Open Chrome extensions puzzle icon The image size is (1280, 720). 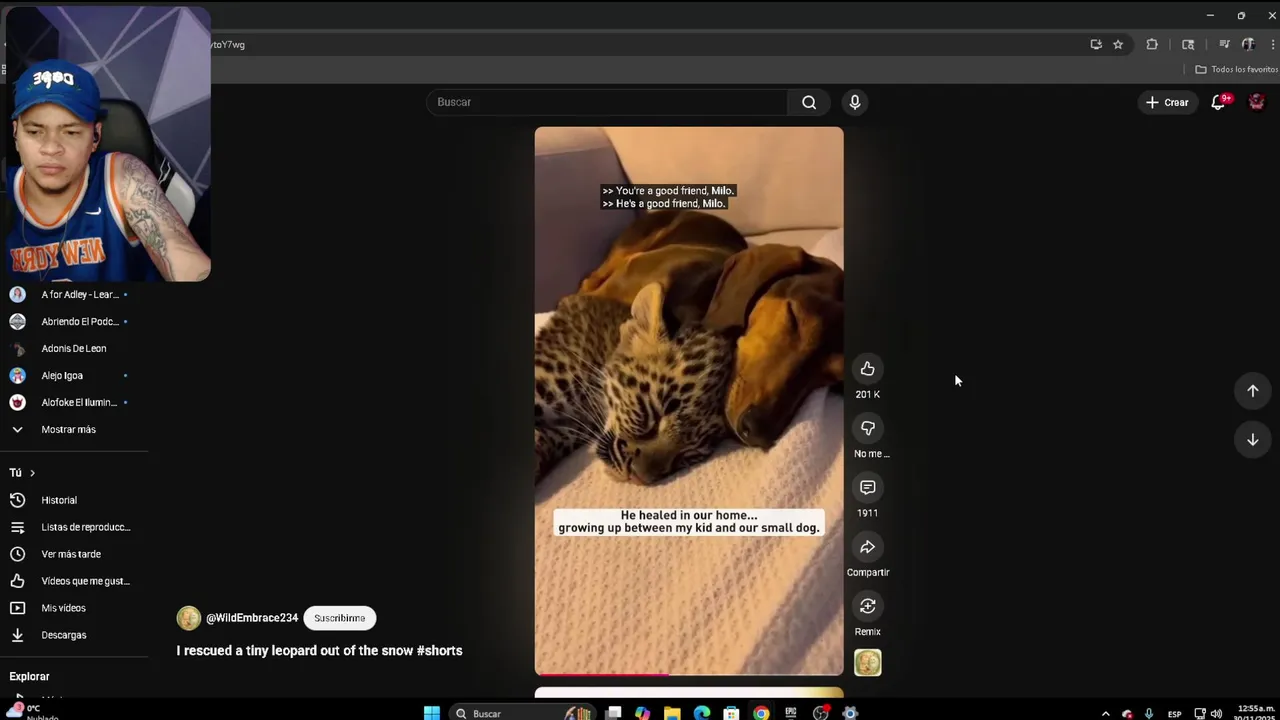tap(1152, 44)
